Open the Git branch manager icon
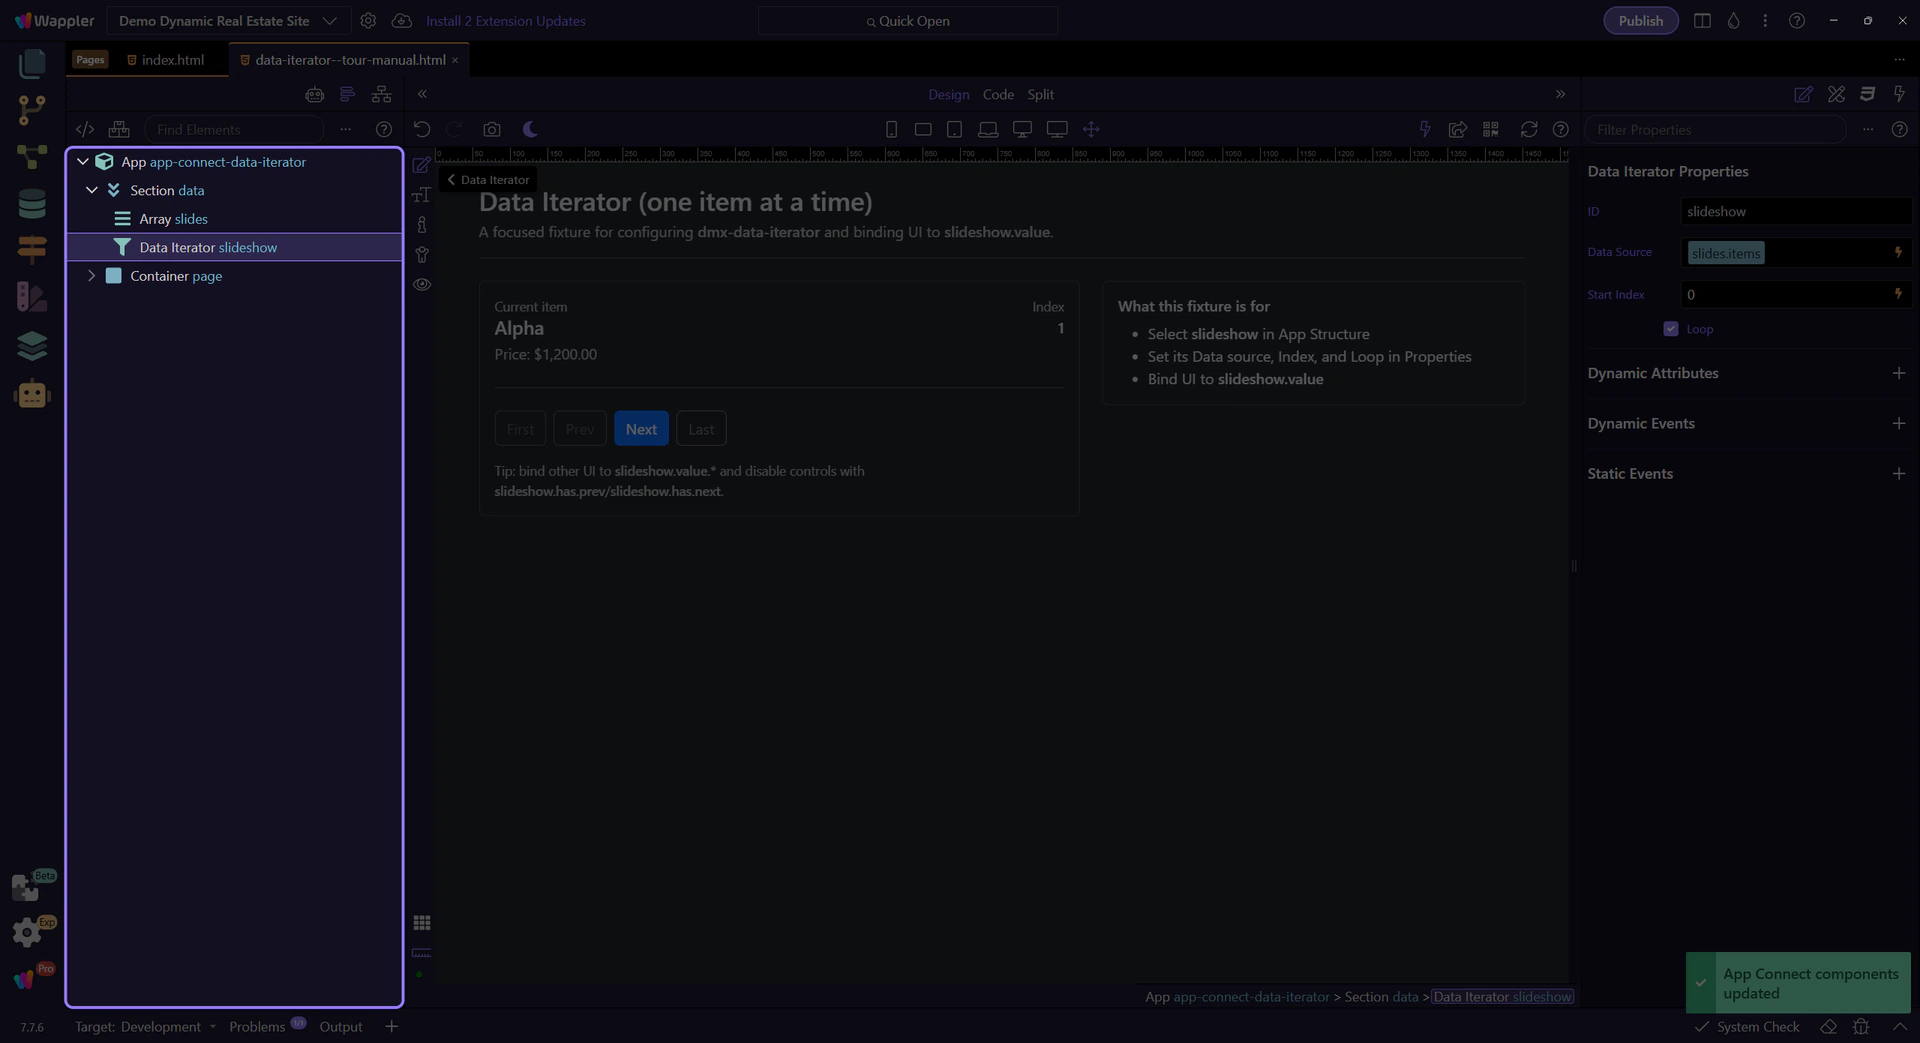Image resolution: width=1920 pixels, height=1043 pixels. pyautogui.click(x=32, y=109)
